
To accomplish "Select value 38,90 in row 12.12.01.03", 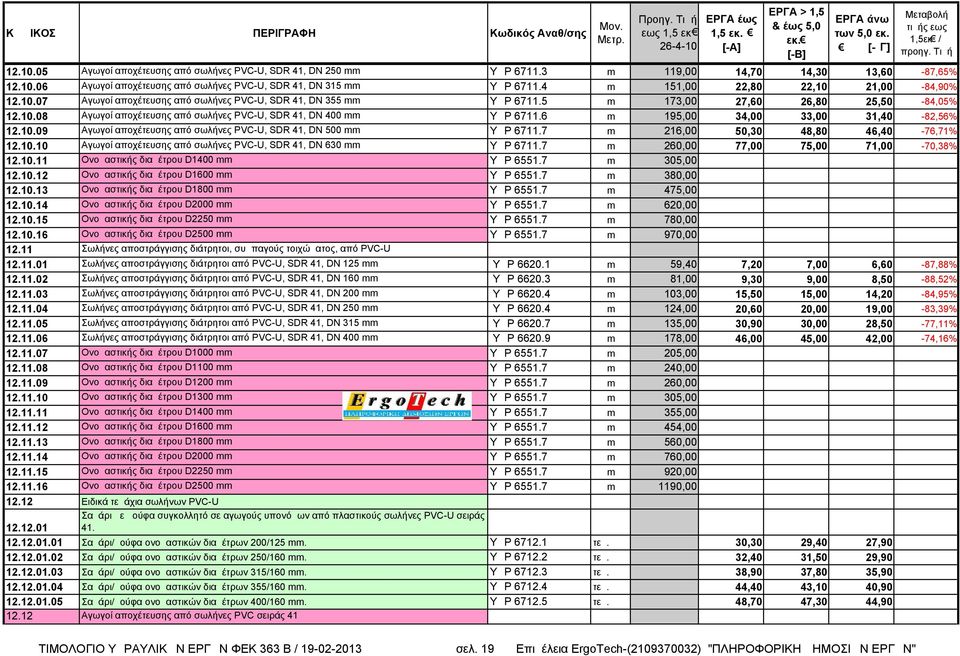I will pyautogui.click(x=749, y=572).
